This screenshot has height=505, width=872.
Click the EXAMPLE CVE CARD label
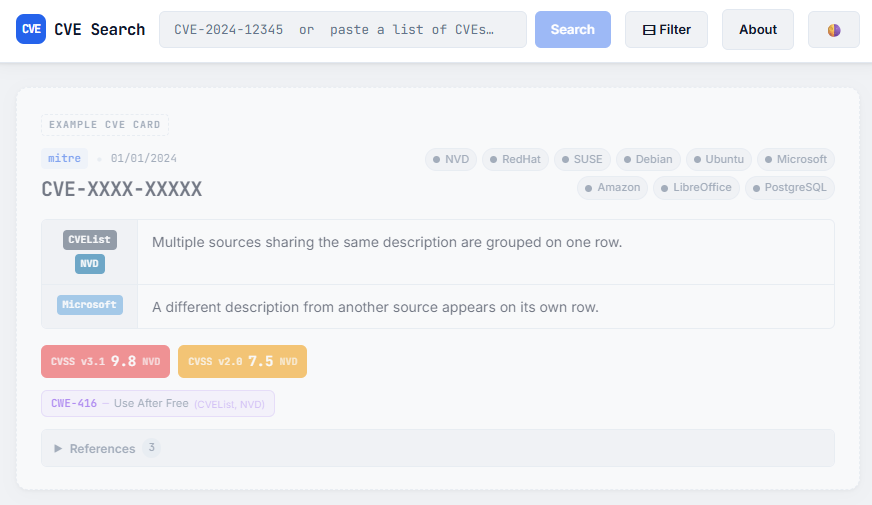point(105,125)
